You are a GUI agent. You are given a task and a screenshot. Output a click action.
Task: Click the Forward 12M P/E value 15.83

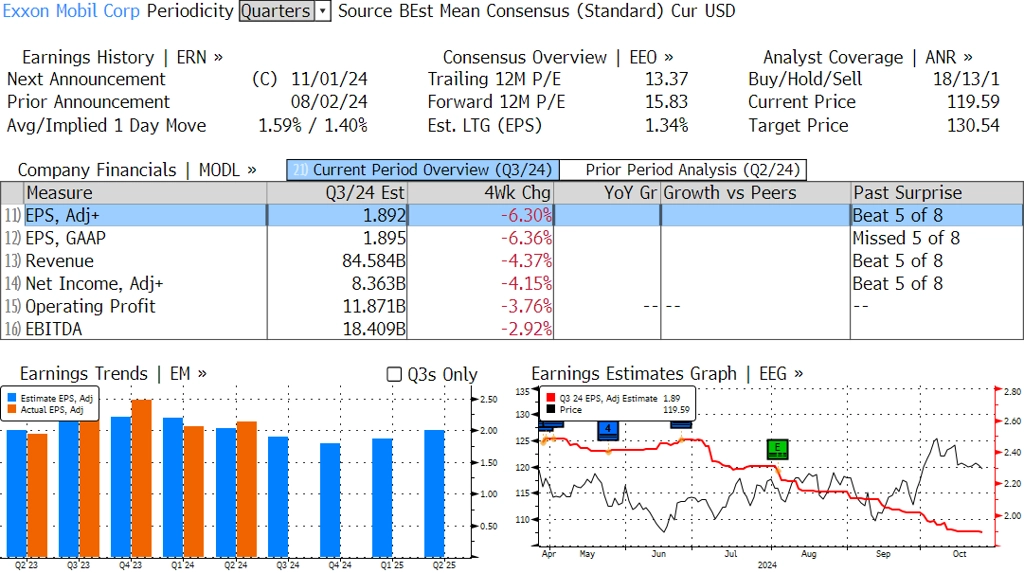tap(667, 102)
